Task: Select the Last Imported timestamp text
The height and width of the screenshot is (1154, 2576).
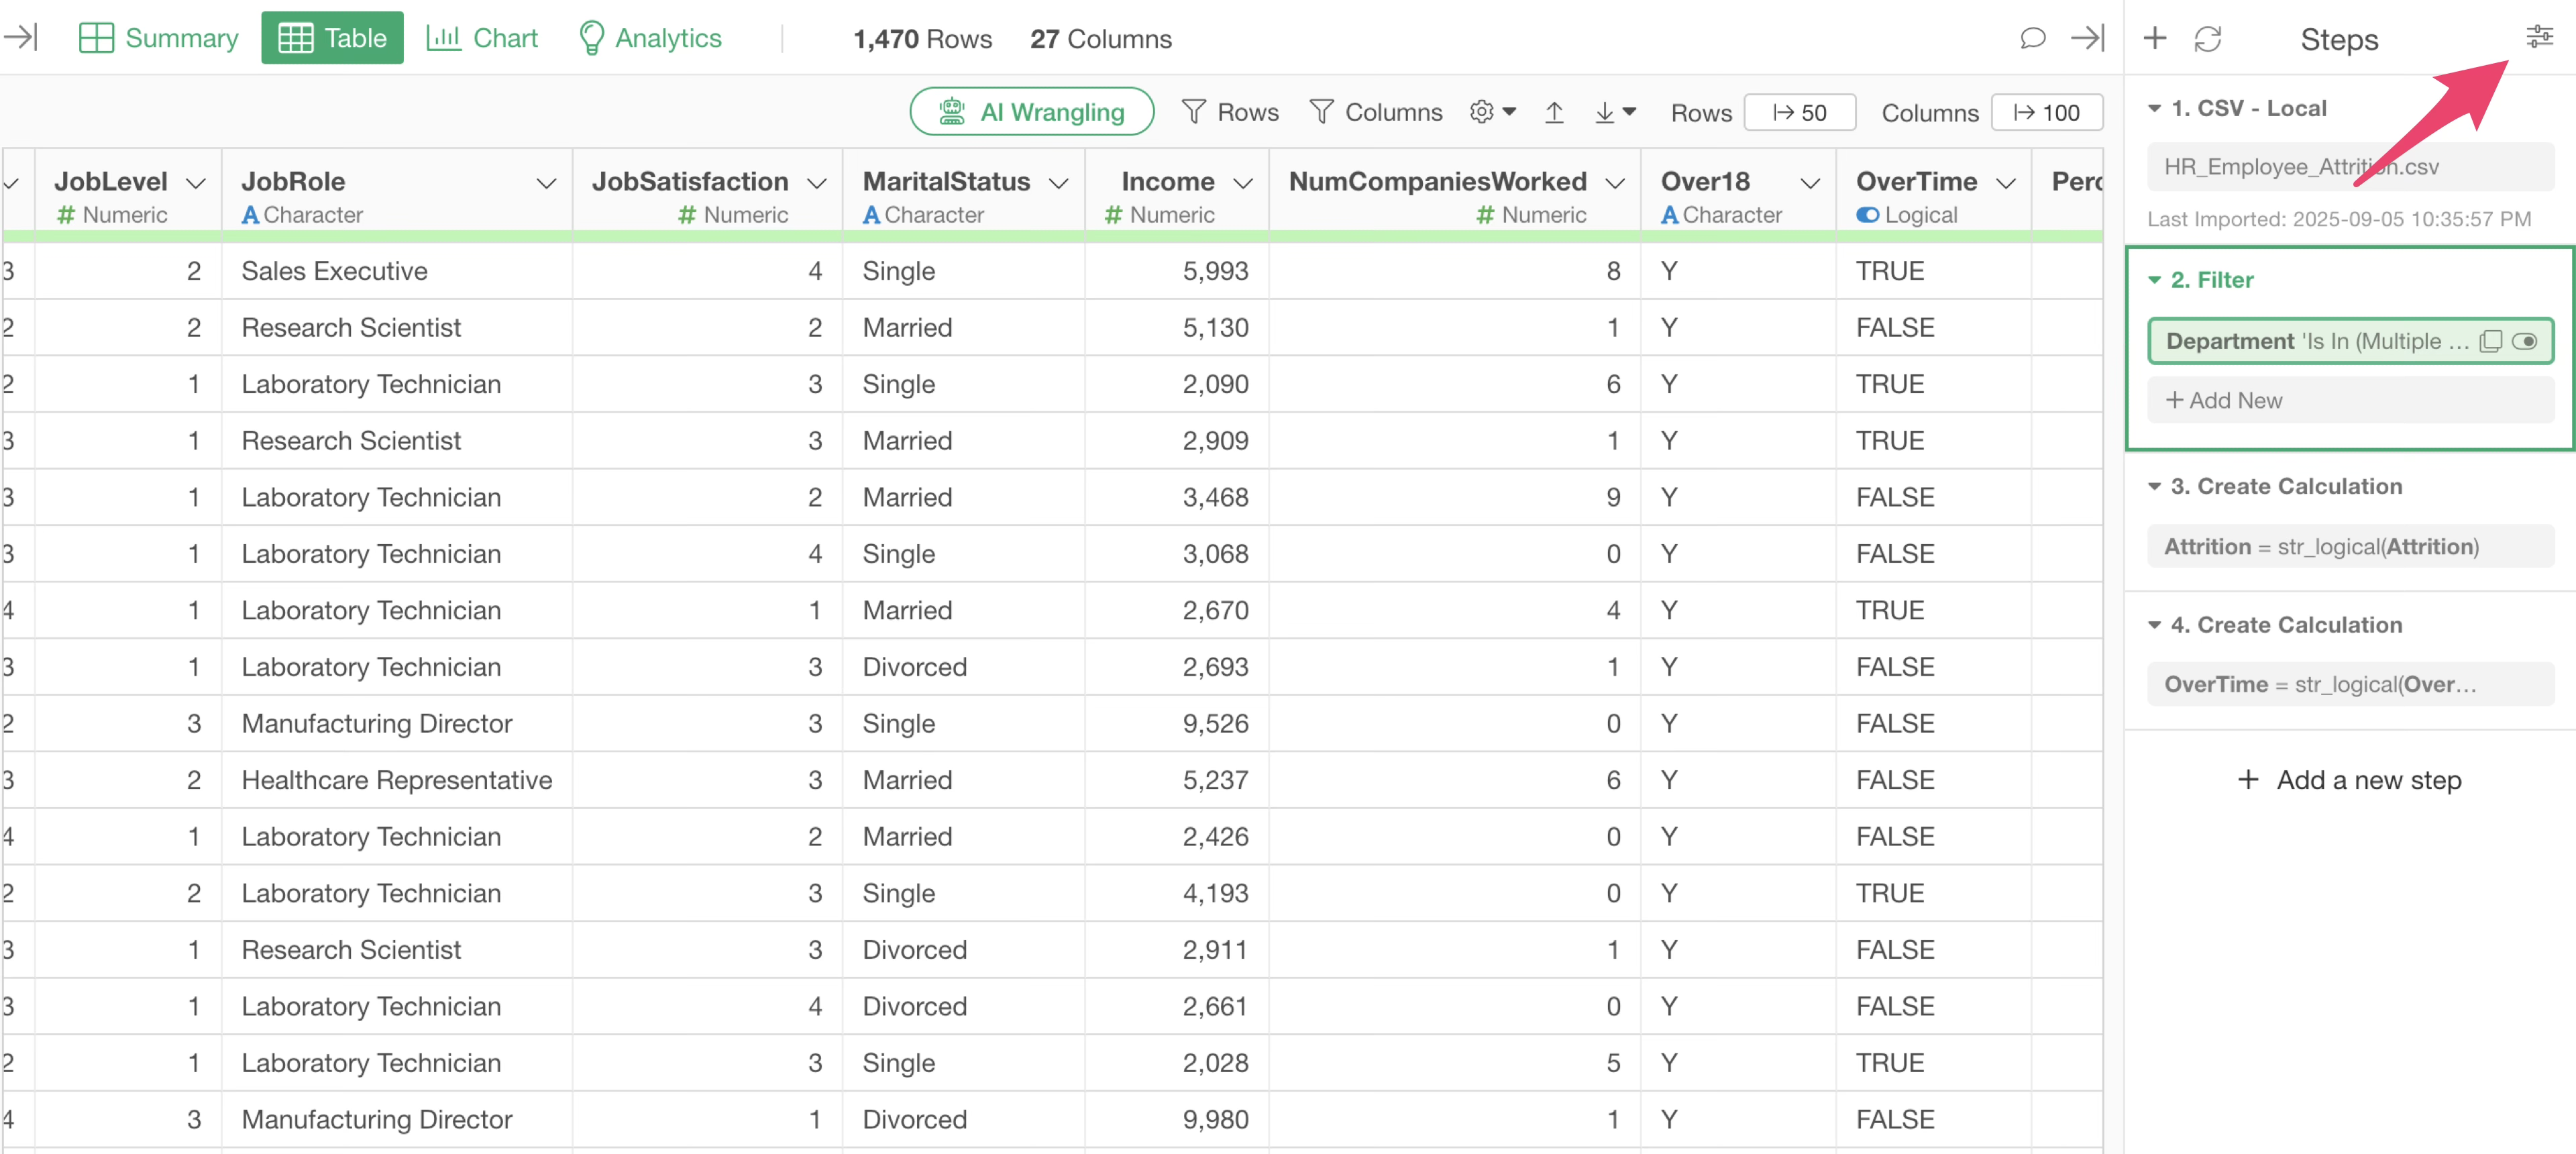Action: pos(2339,219)
